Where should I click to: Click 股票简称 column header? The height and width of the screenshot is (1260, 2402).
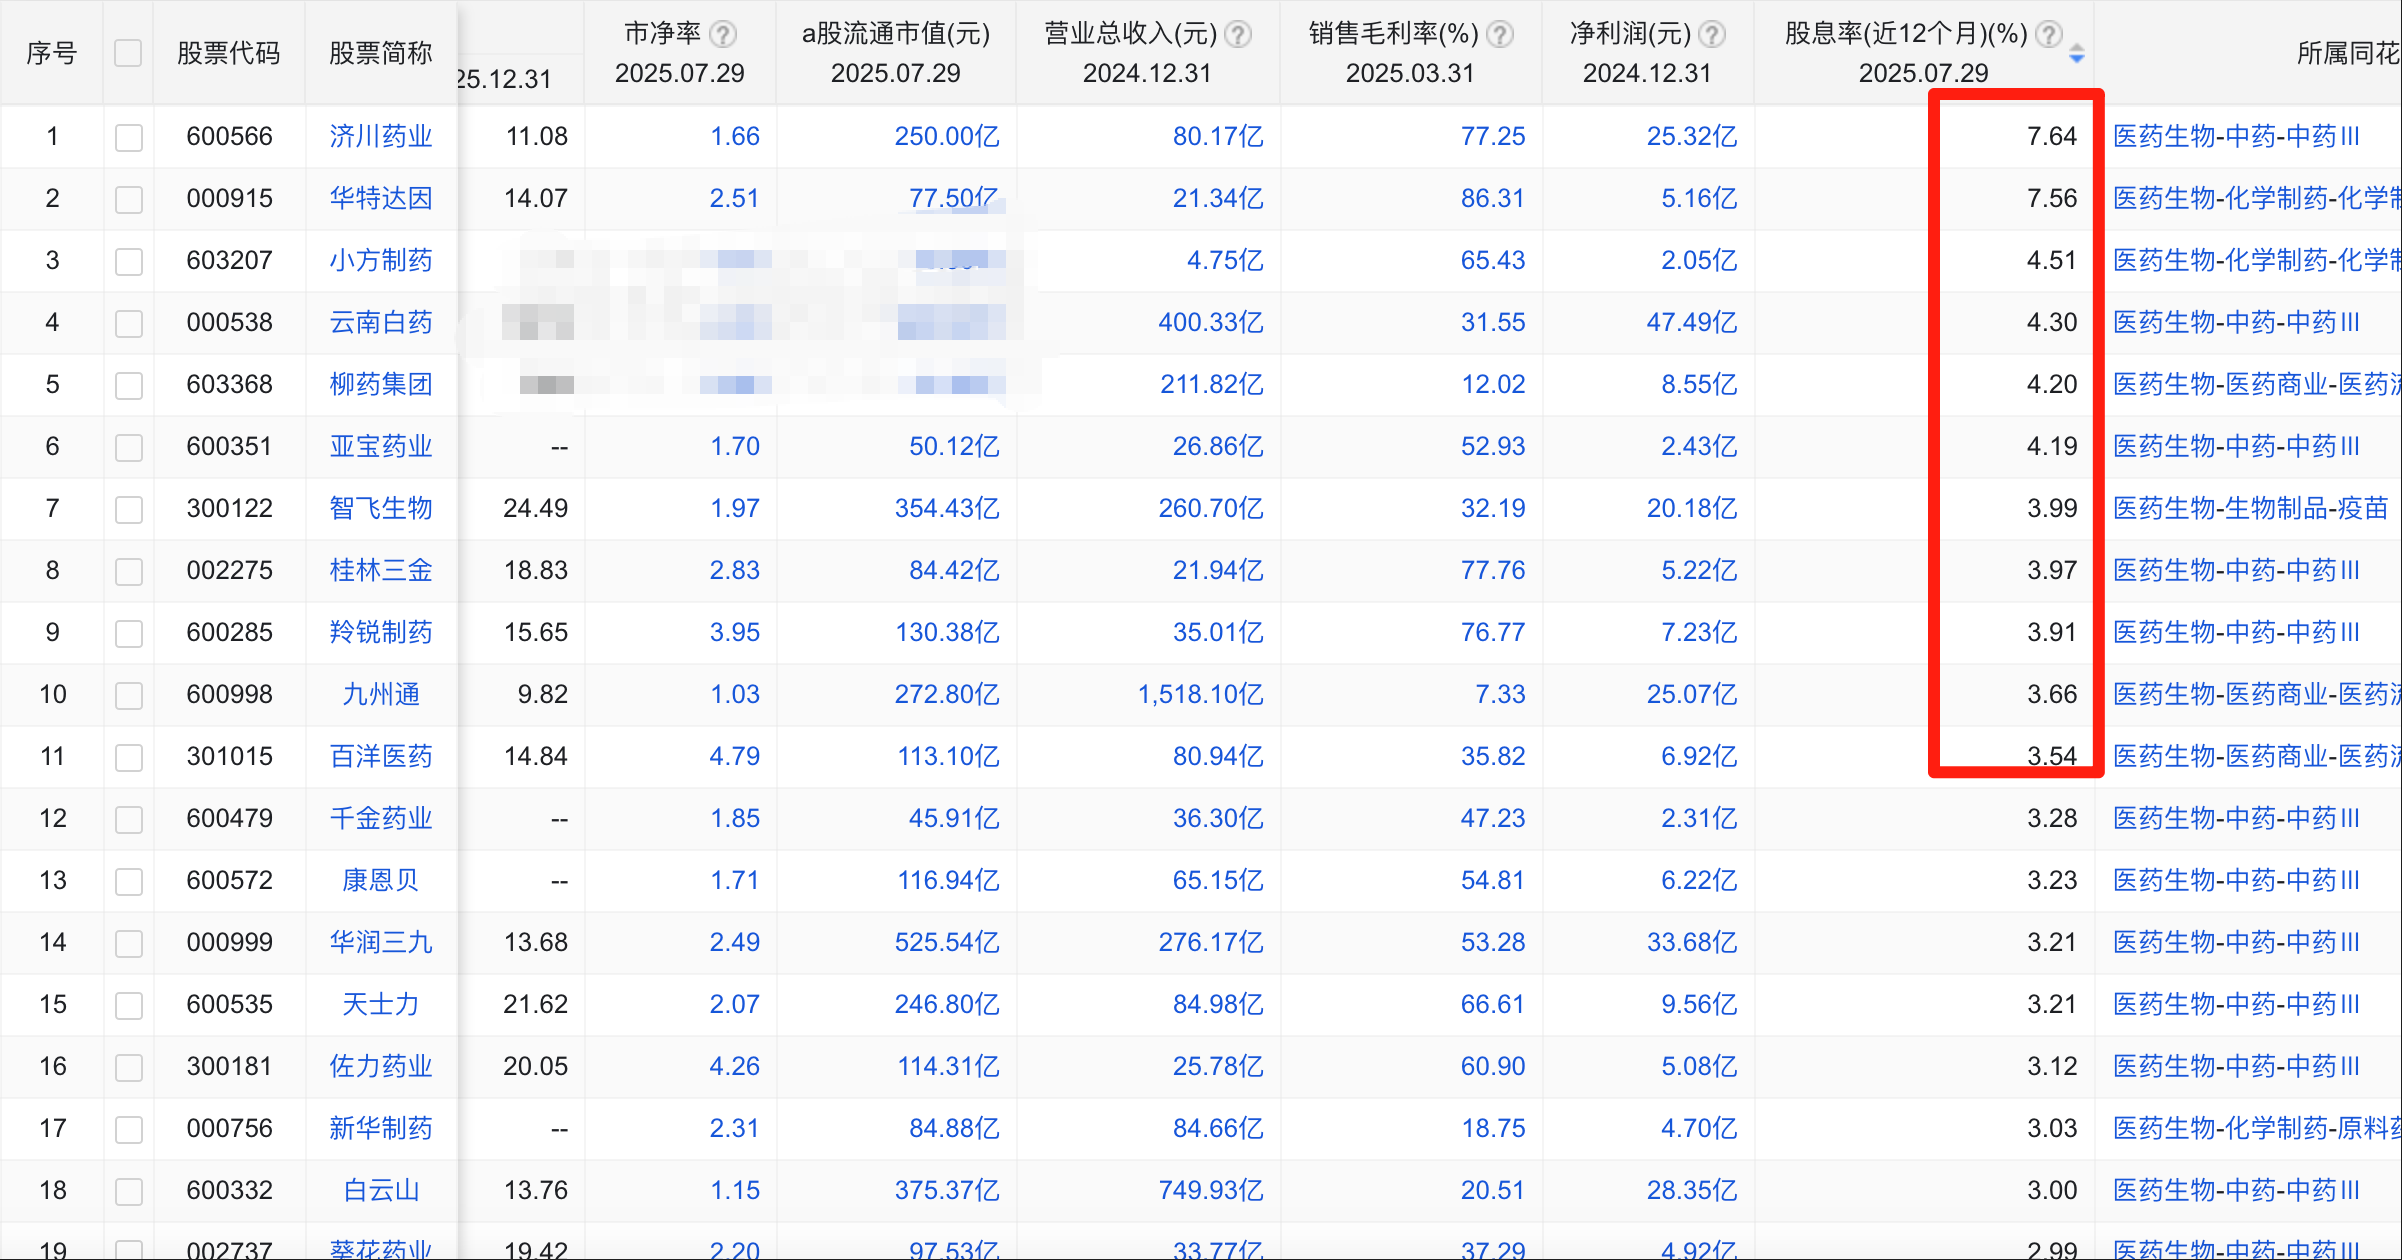point(381,53)
